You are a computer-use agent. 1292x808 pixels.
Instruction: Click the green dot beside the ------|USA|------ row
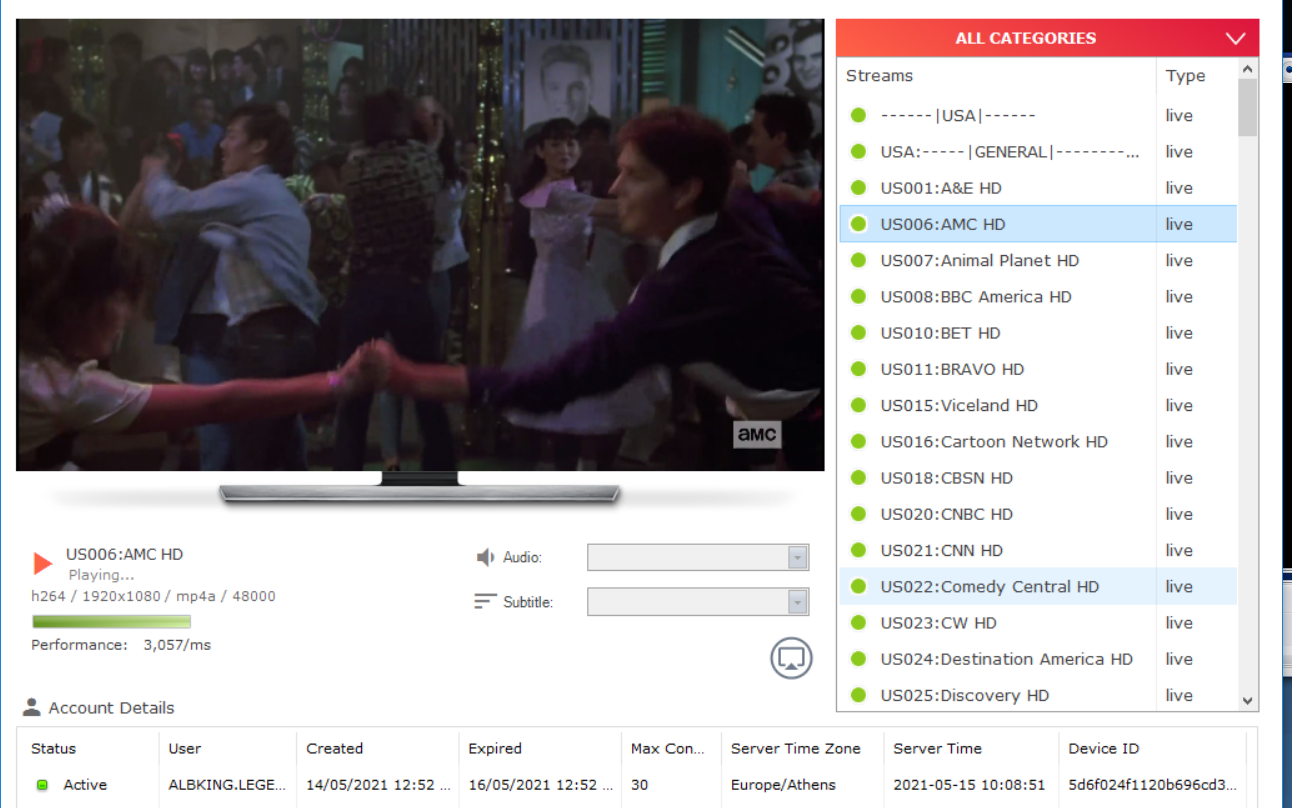coord(858,115)
